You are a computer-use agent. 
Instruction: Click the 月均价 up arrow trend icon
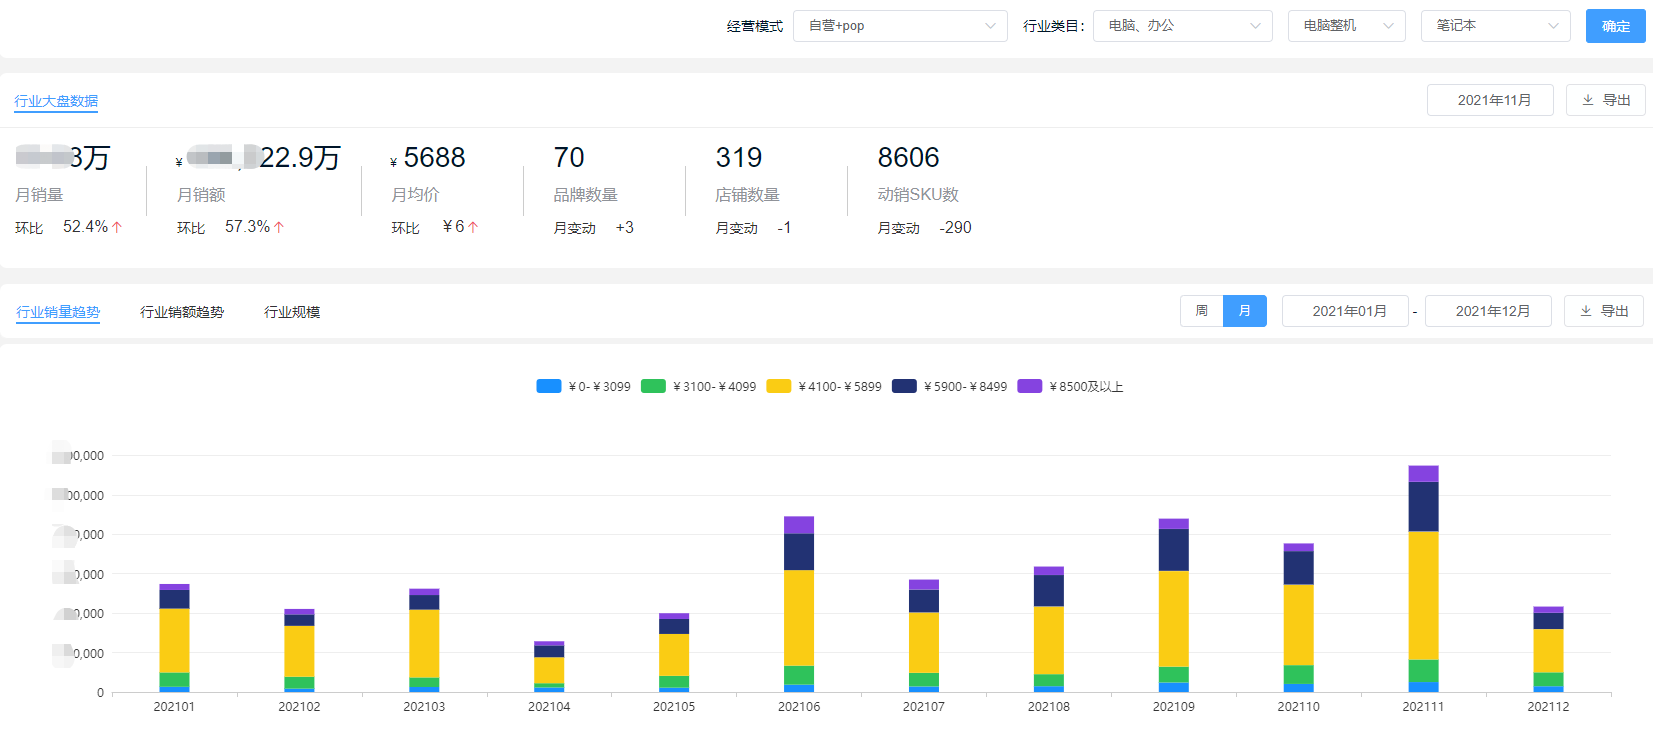(473, 227)
